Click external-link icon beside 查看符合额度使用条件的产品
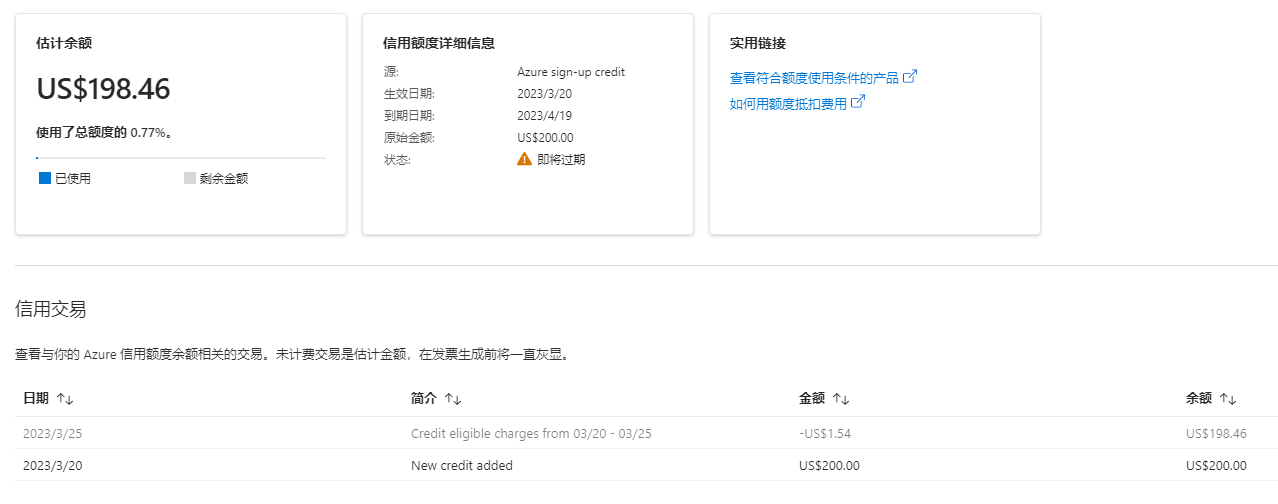This screenshot has height=504, width=1278. tap(910, 77)
